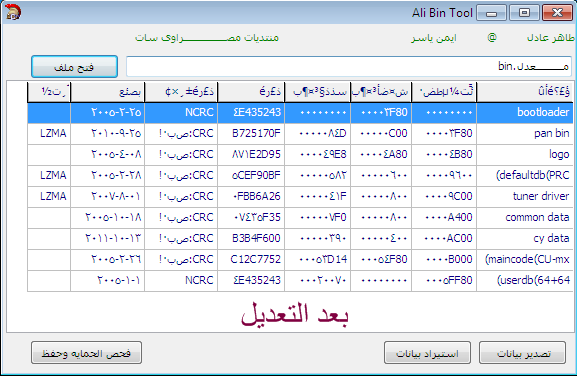
Task: Click the فحص الحمايه وحفظ button
Action: (86, 353)
